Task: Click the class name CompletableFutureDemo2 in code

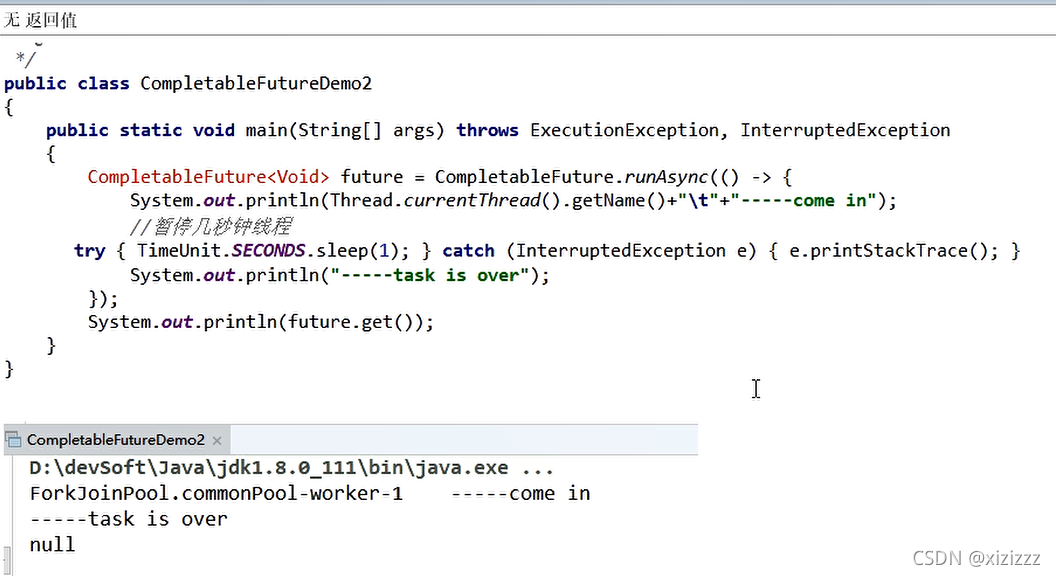Action: (256, 84)
